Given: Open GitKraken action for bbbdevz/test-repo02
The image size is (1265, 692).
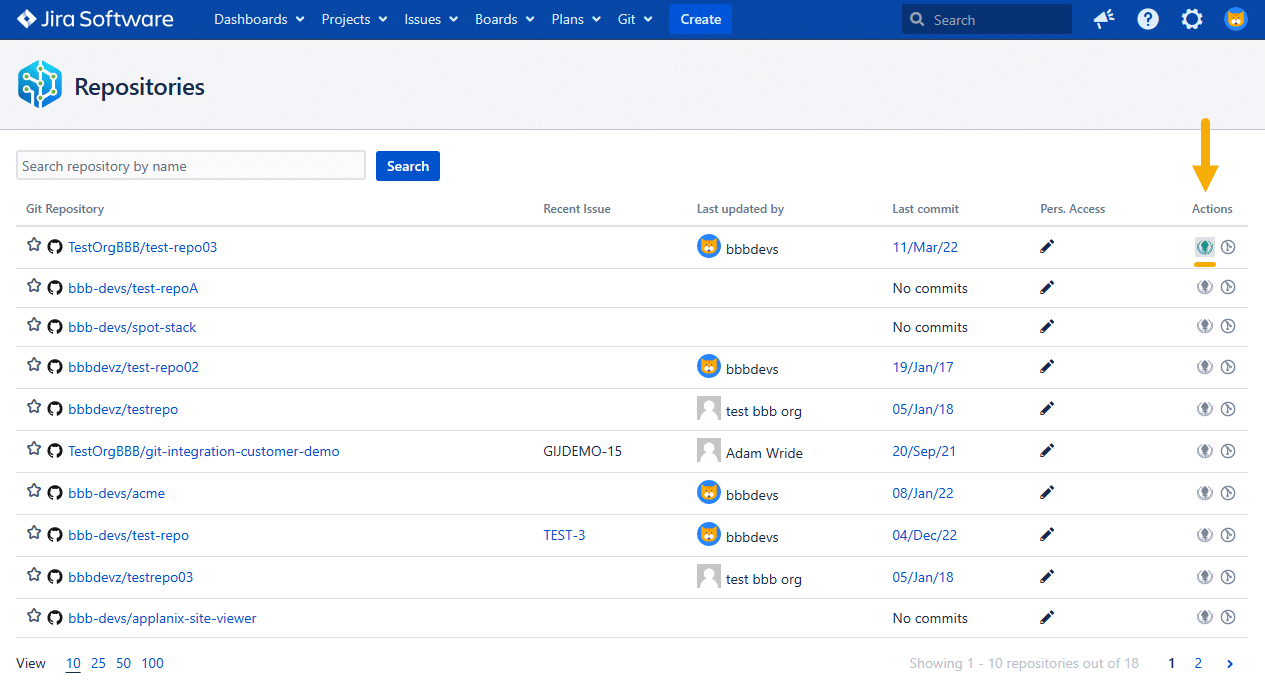Looking at the screenshot, I should [1205, 367].
